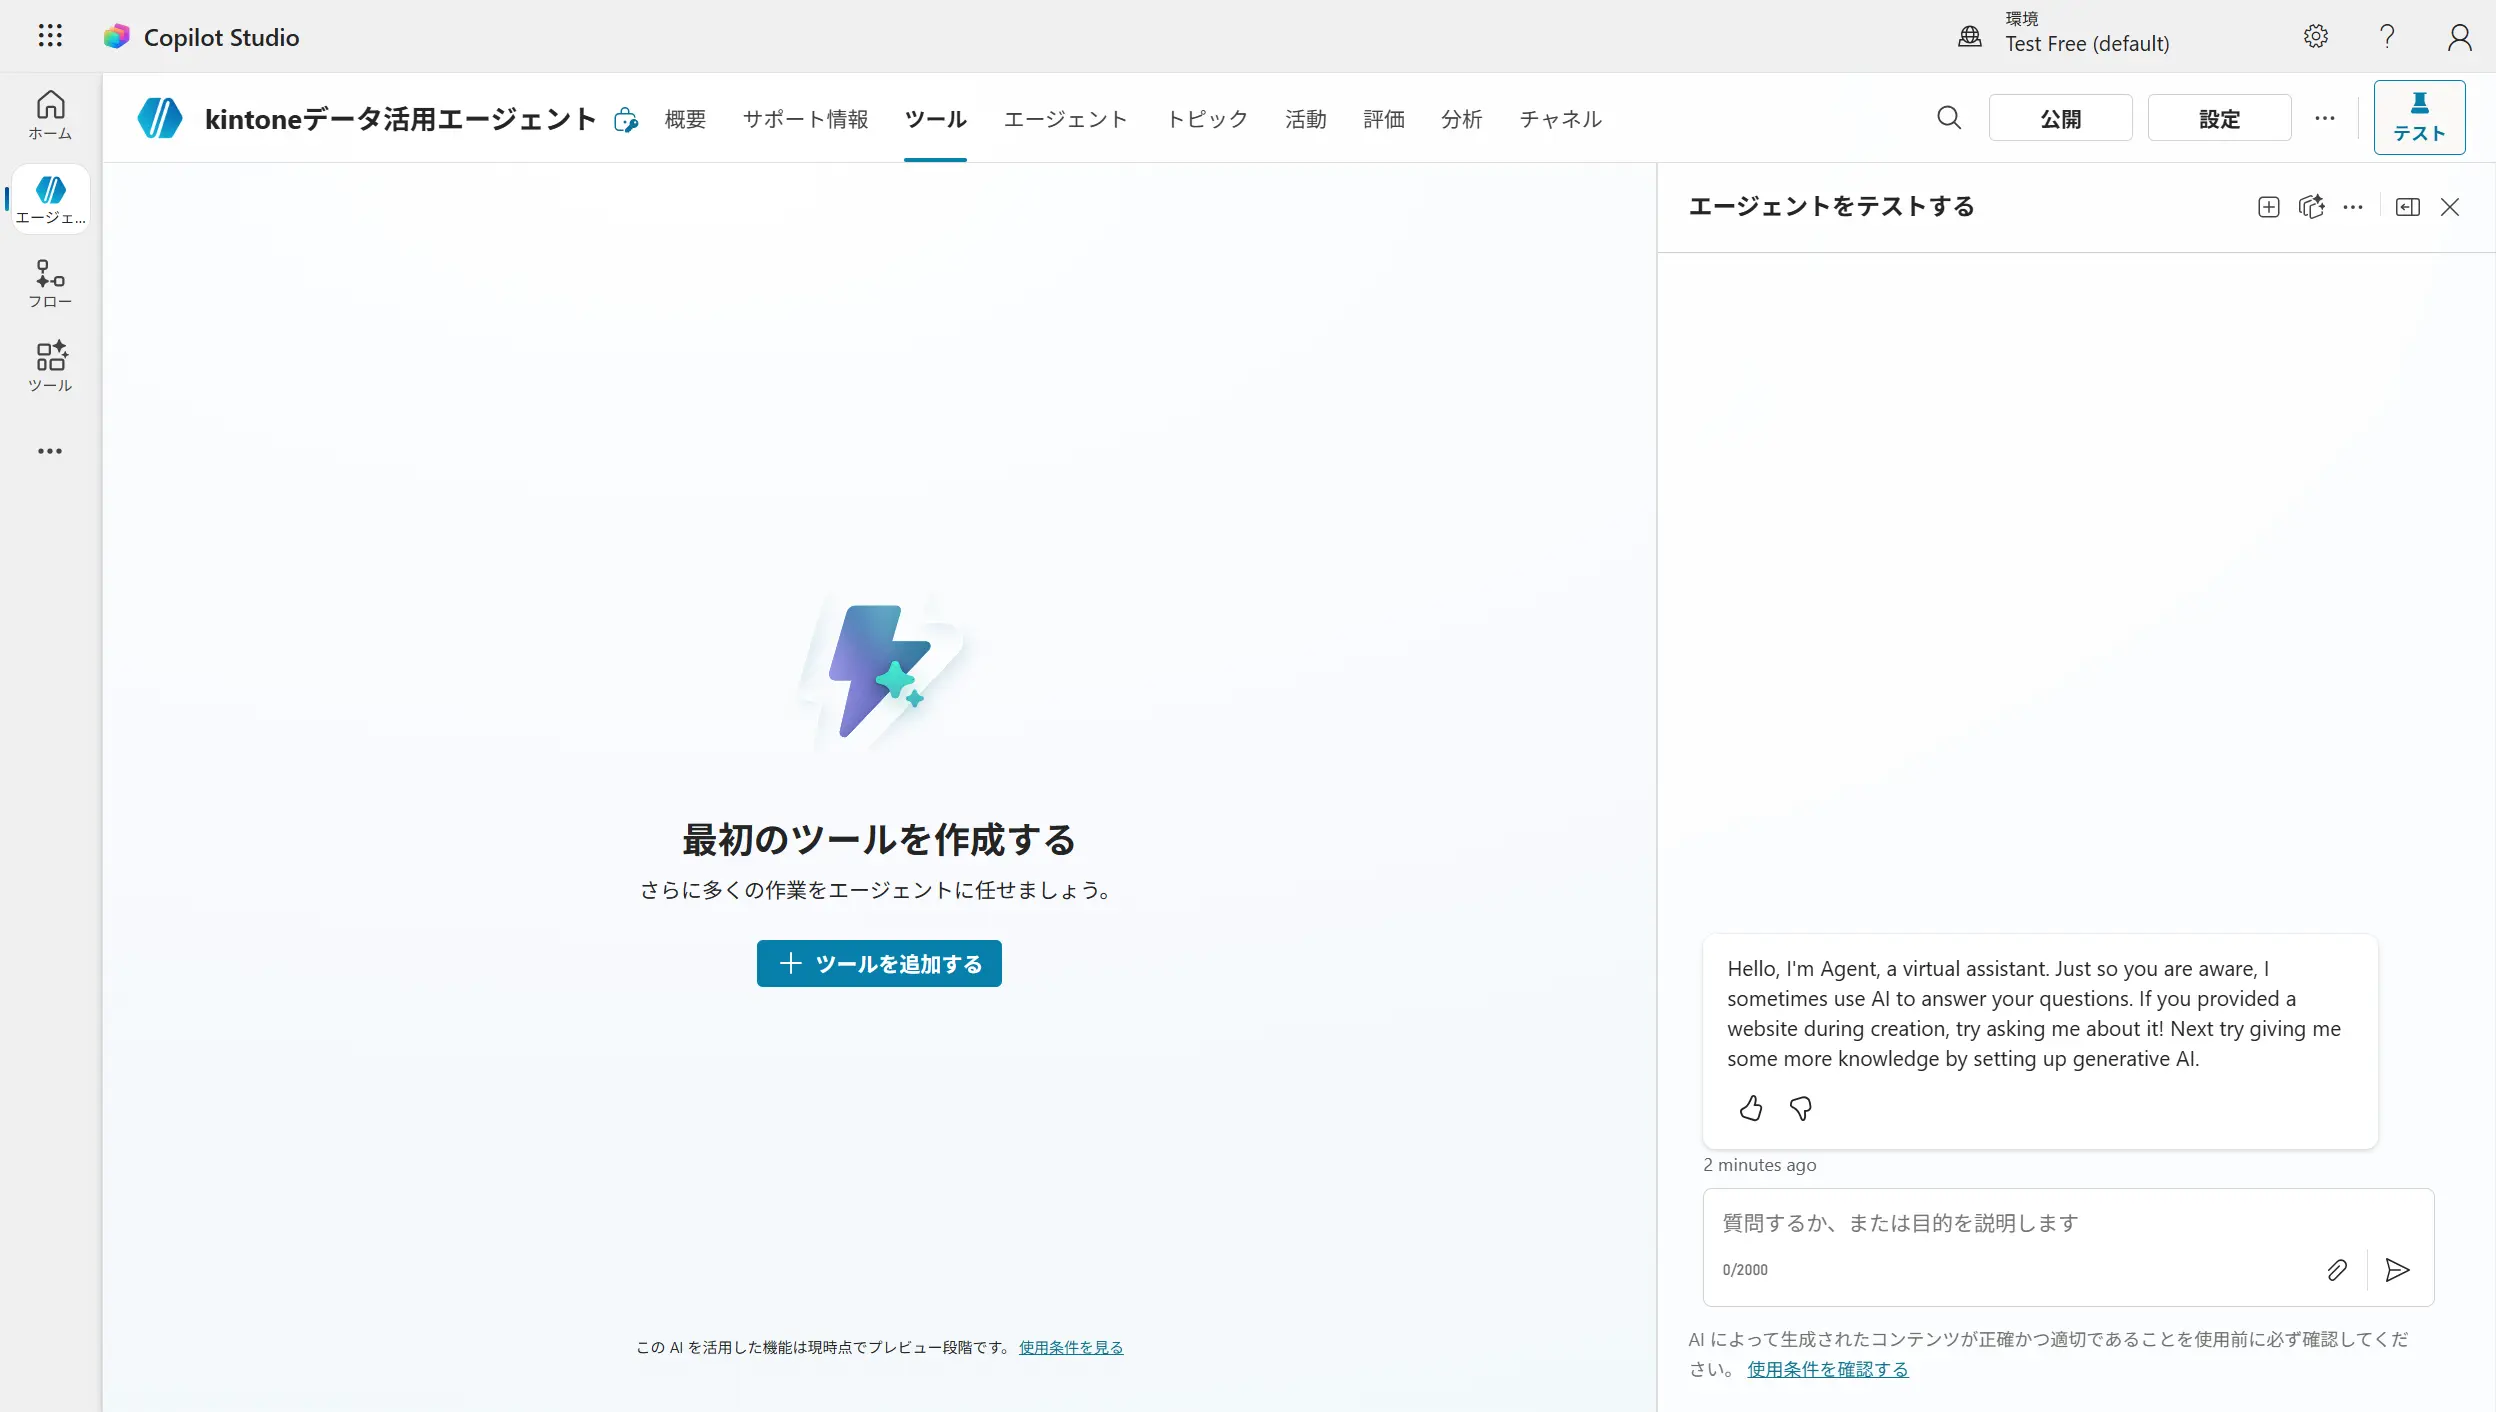Toggle the test pane layout icon
The image size is (2496, 1412).
point(2407,207)
